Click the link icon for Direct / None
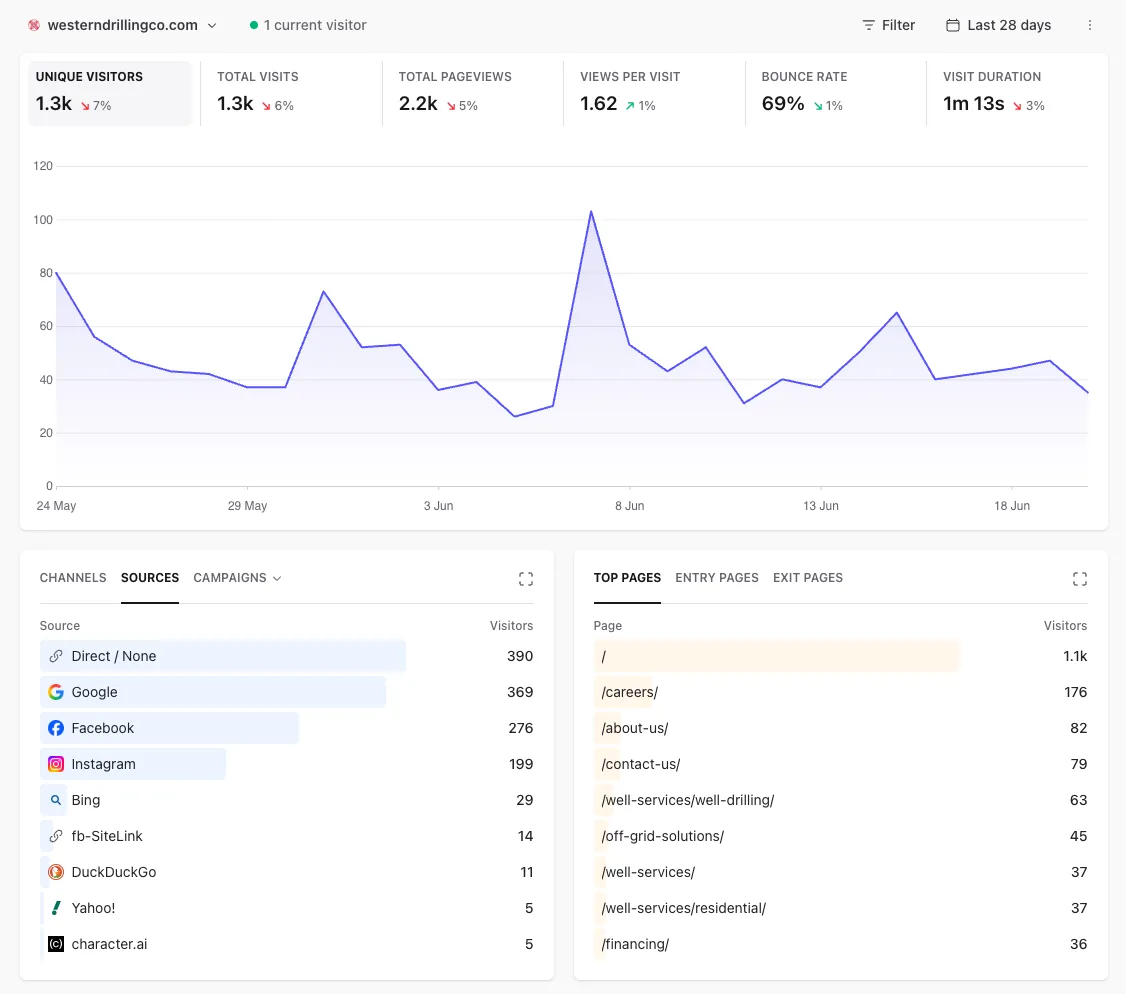This screenshot has width=1126, height=994. (55, 656)
